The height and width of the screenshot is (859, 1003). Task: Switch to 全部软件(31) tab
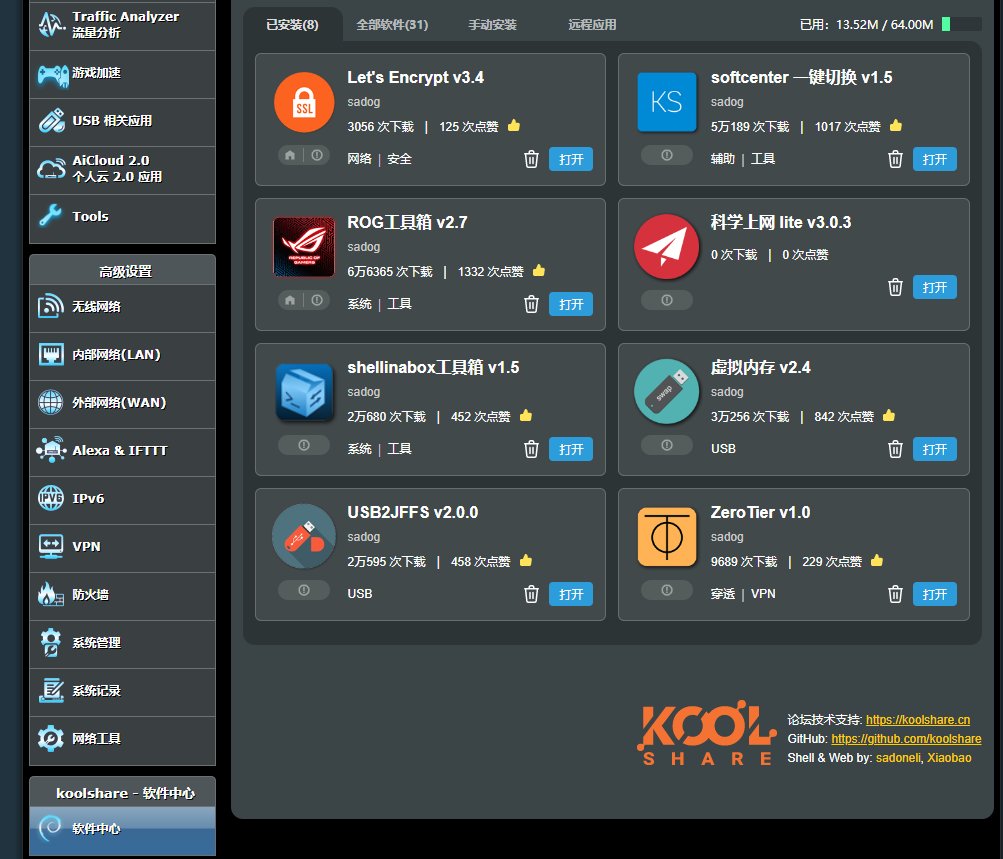[392, 25]
